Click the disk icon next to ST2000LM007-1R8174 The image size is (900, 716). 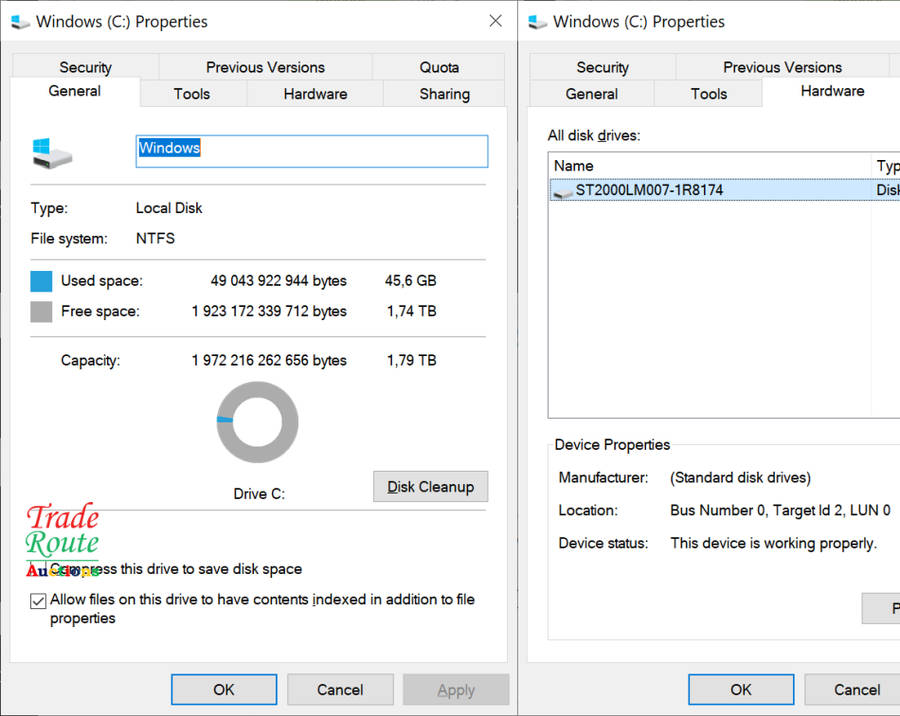point(563,190)
